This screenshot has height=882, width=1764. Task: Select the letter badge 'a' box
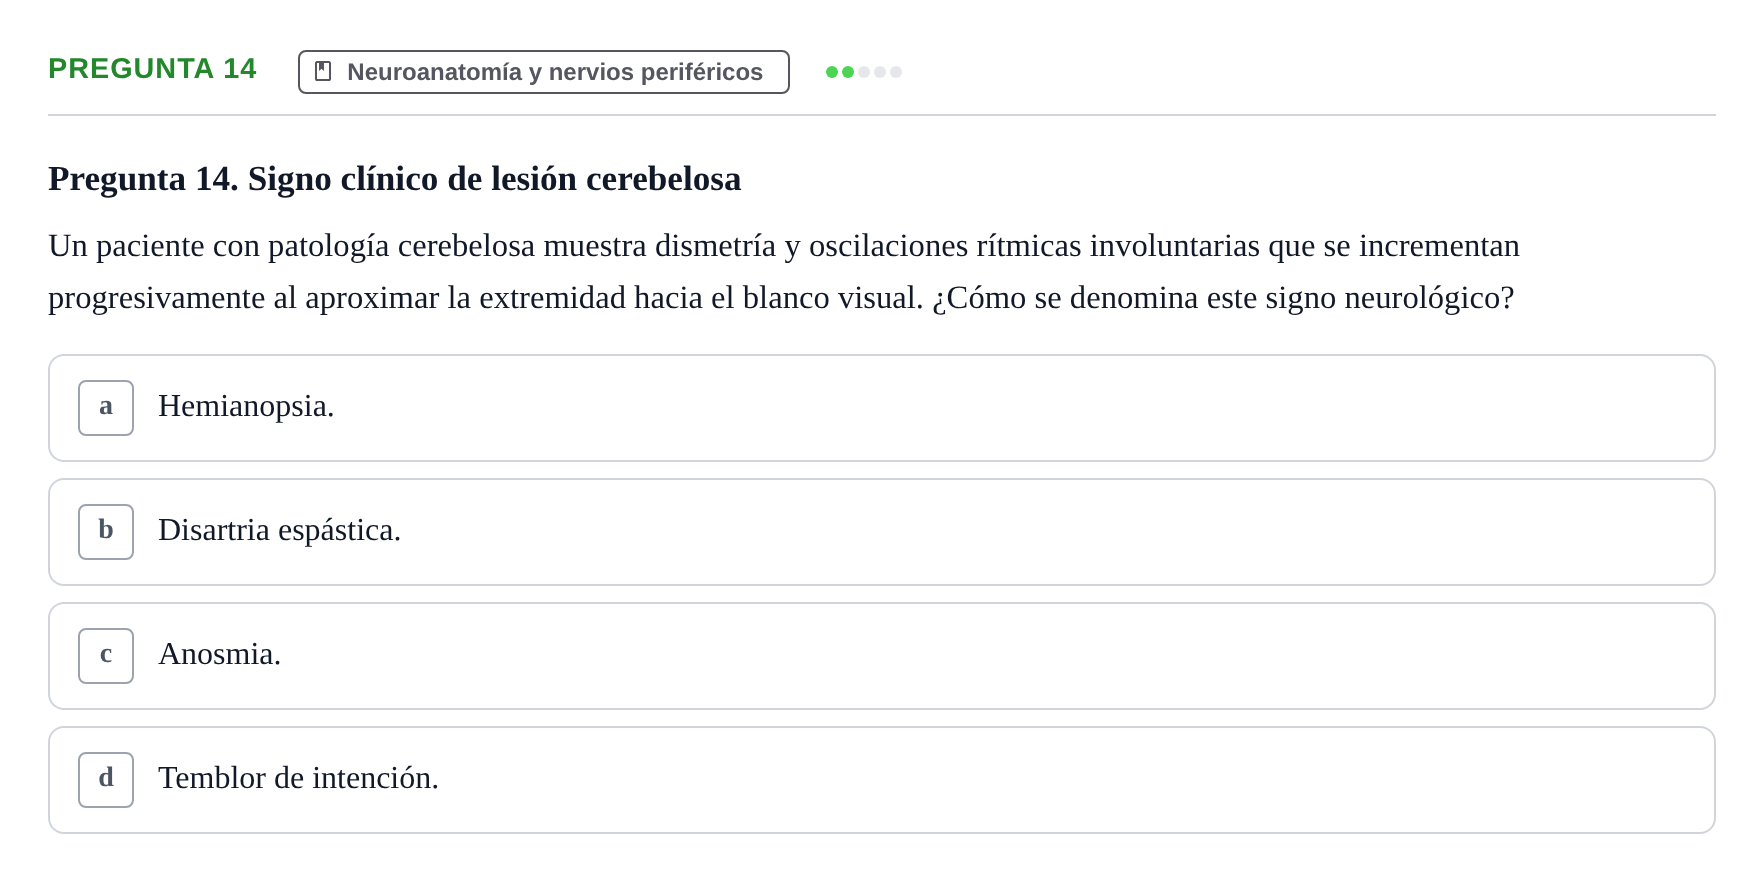(106, 408)
